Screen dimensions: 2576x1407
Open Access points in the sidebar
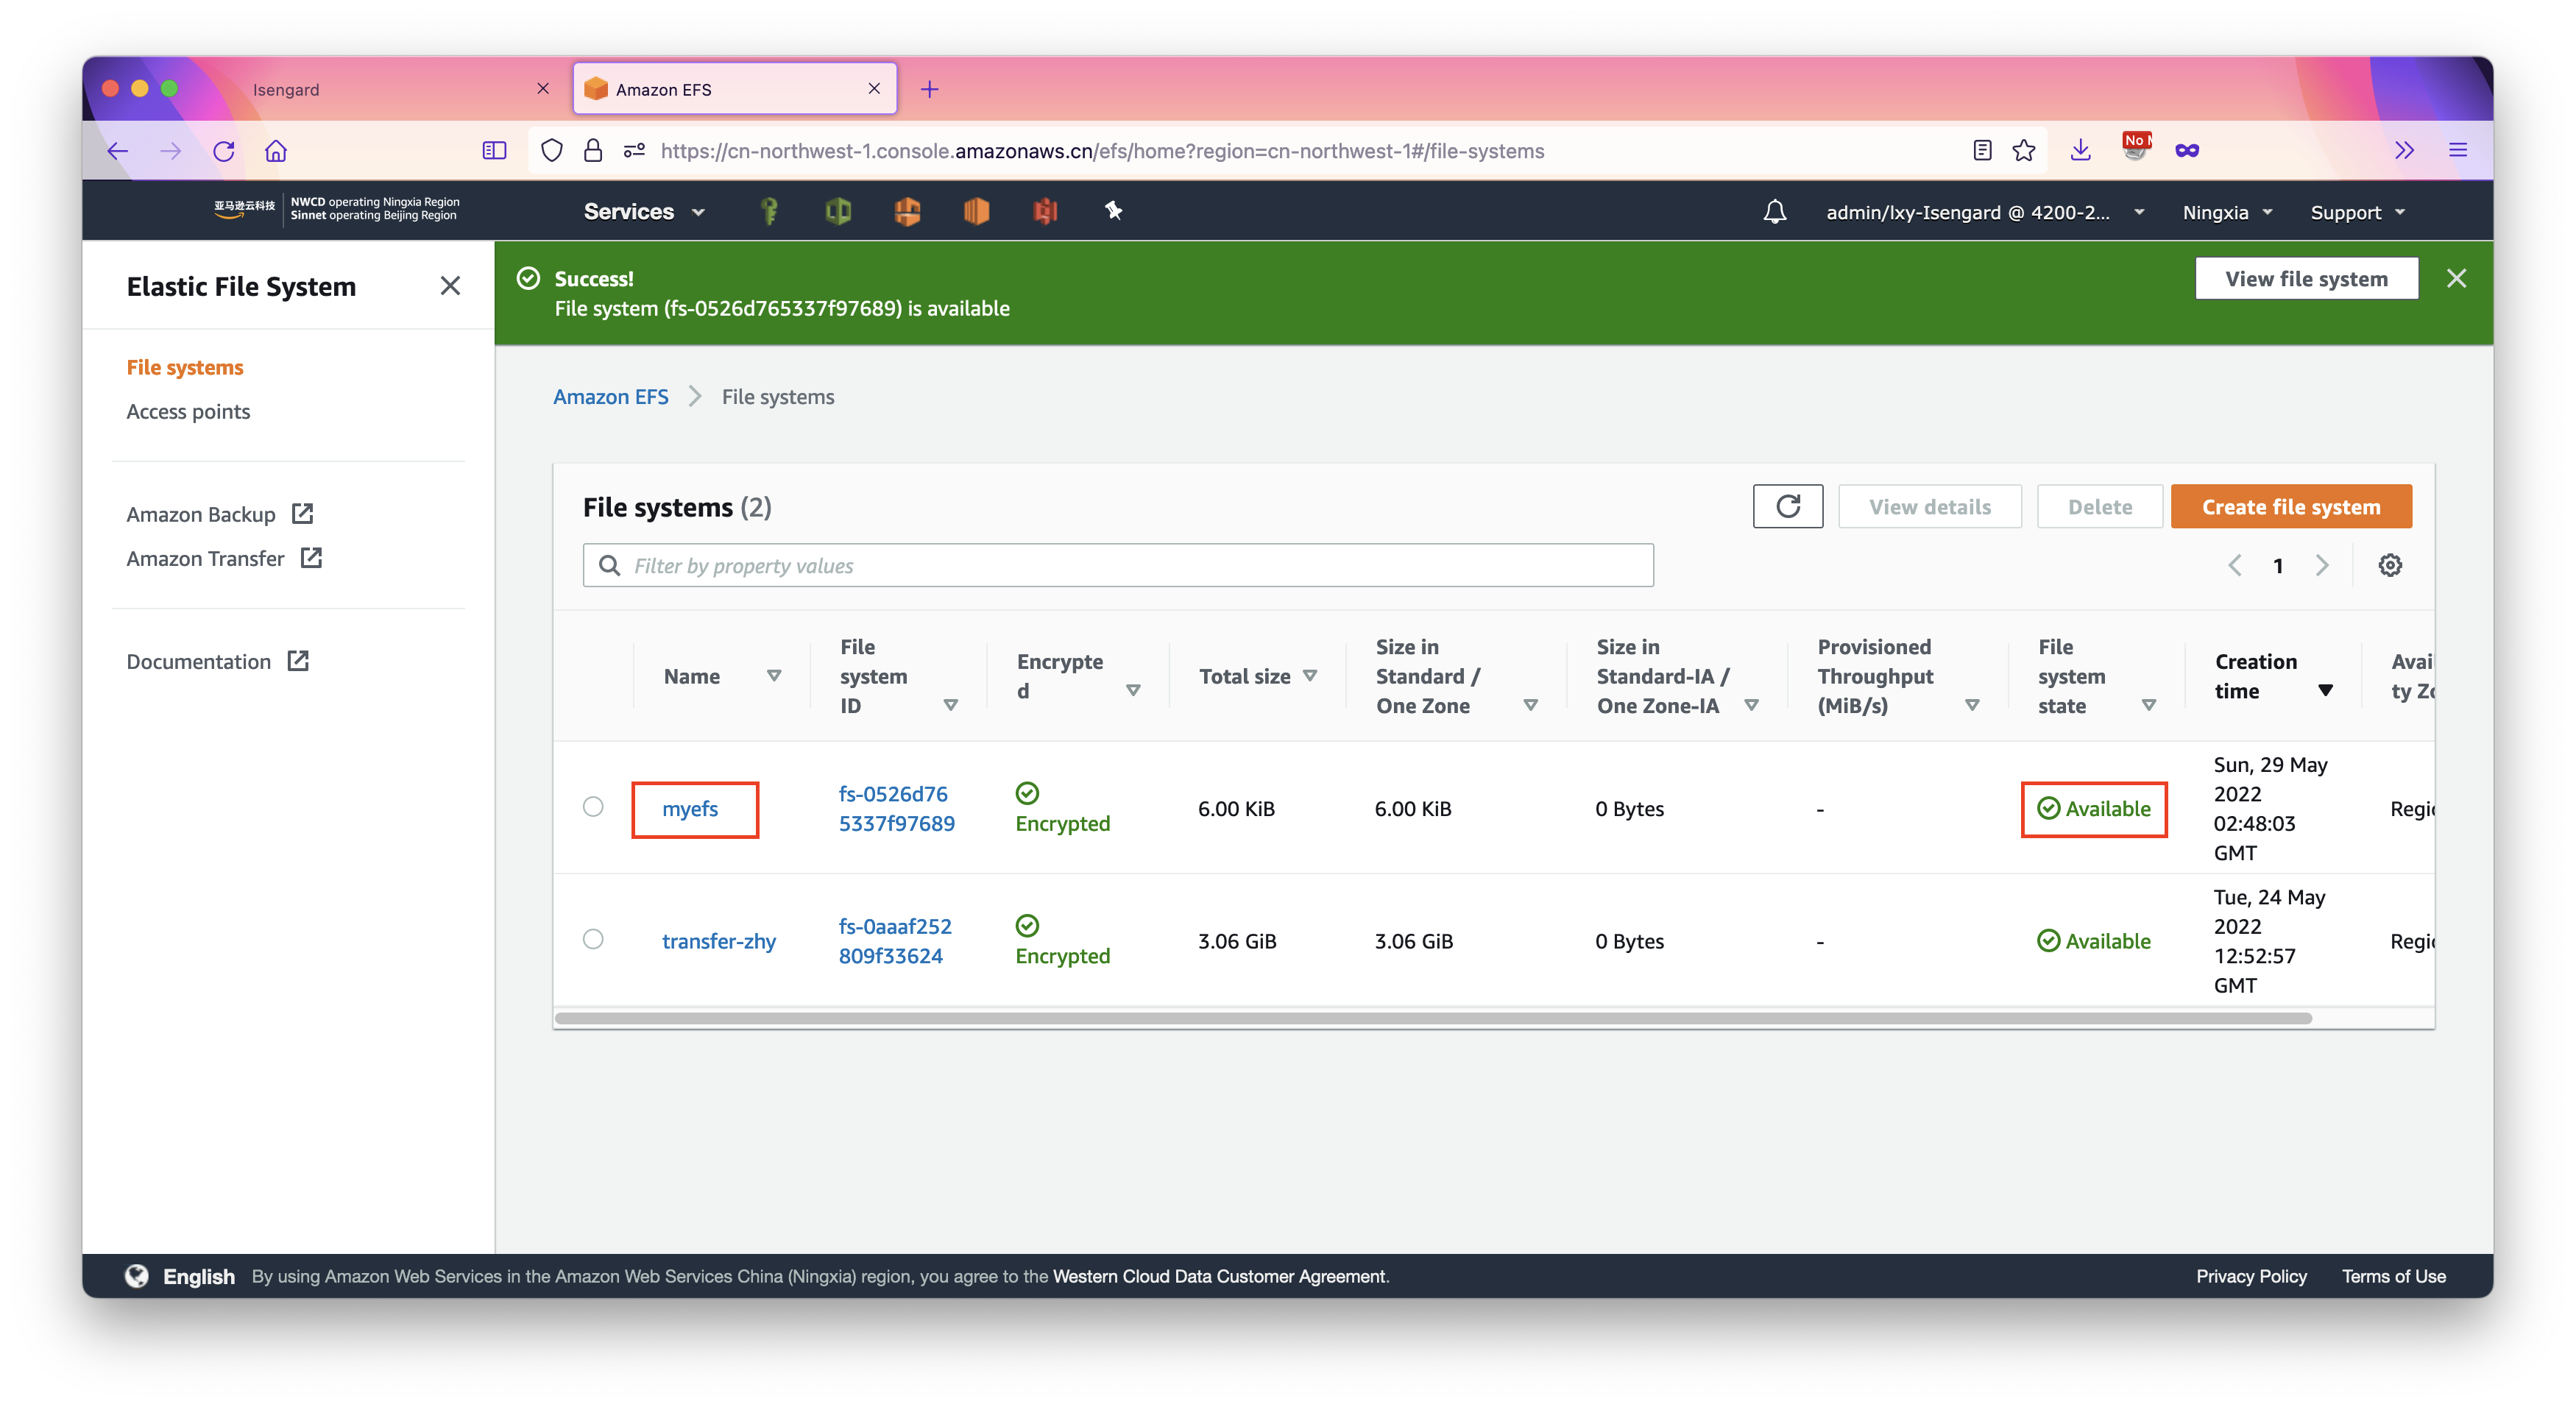coord(188,411)
